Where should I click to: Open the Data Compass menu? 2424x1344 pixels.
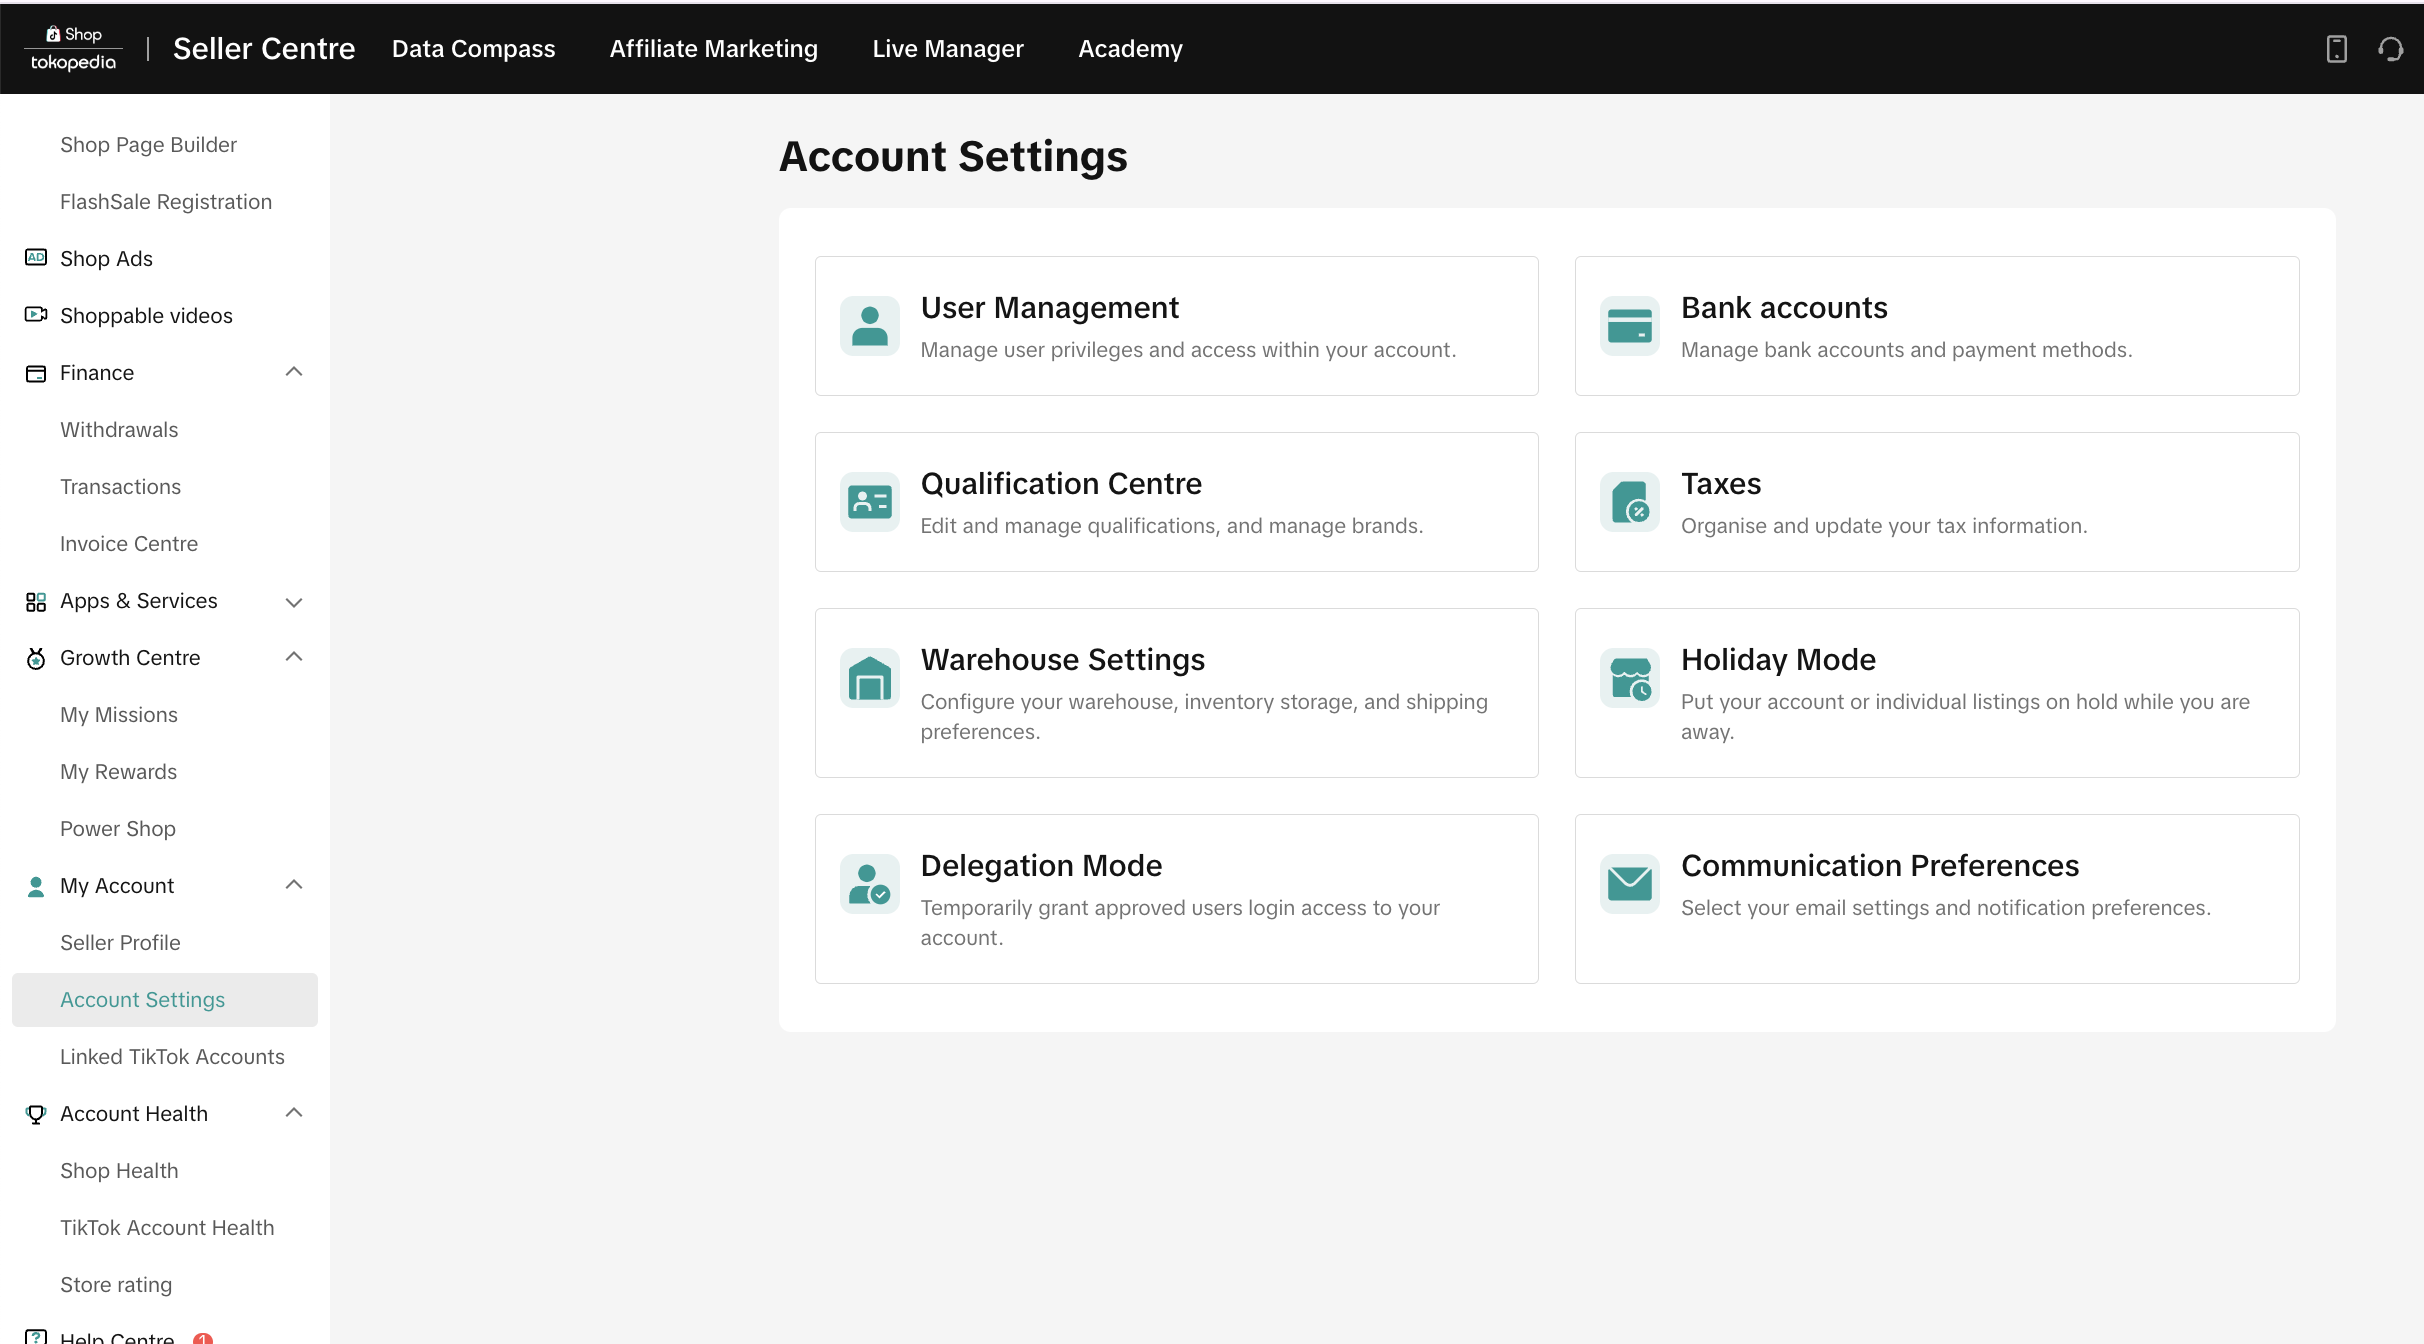pos(473,49)
